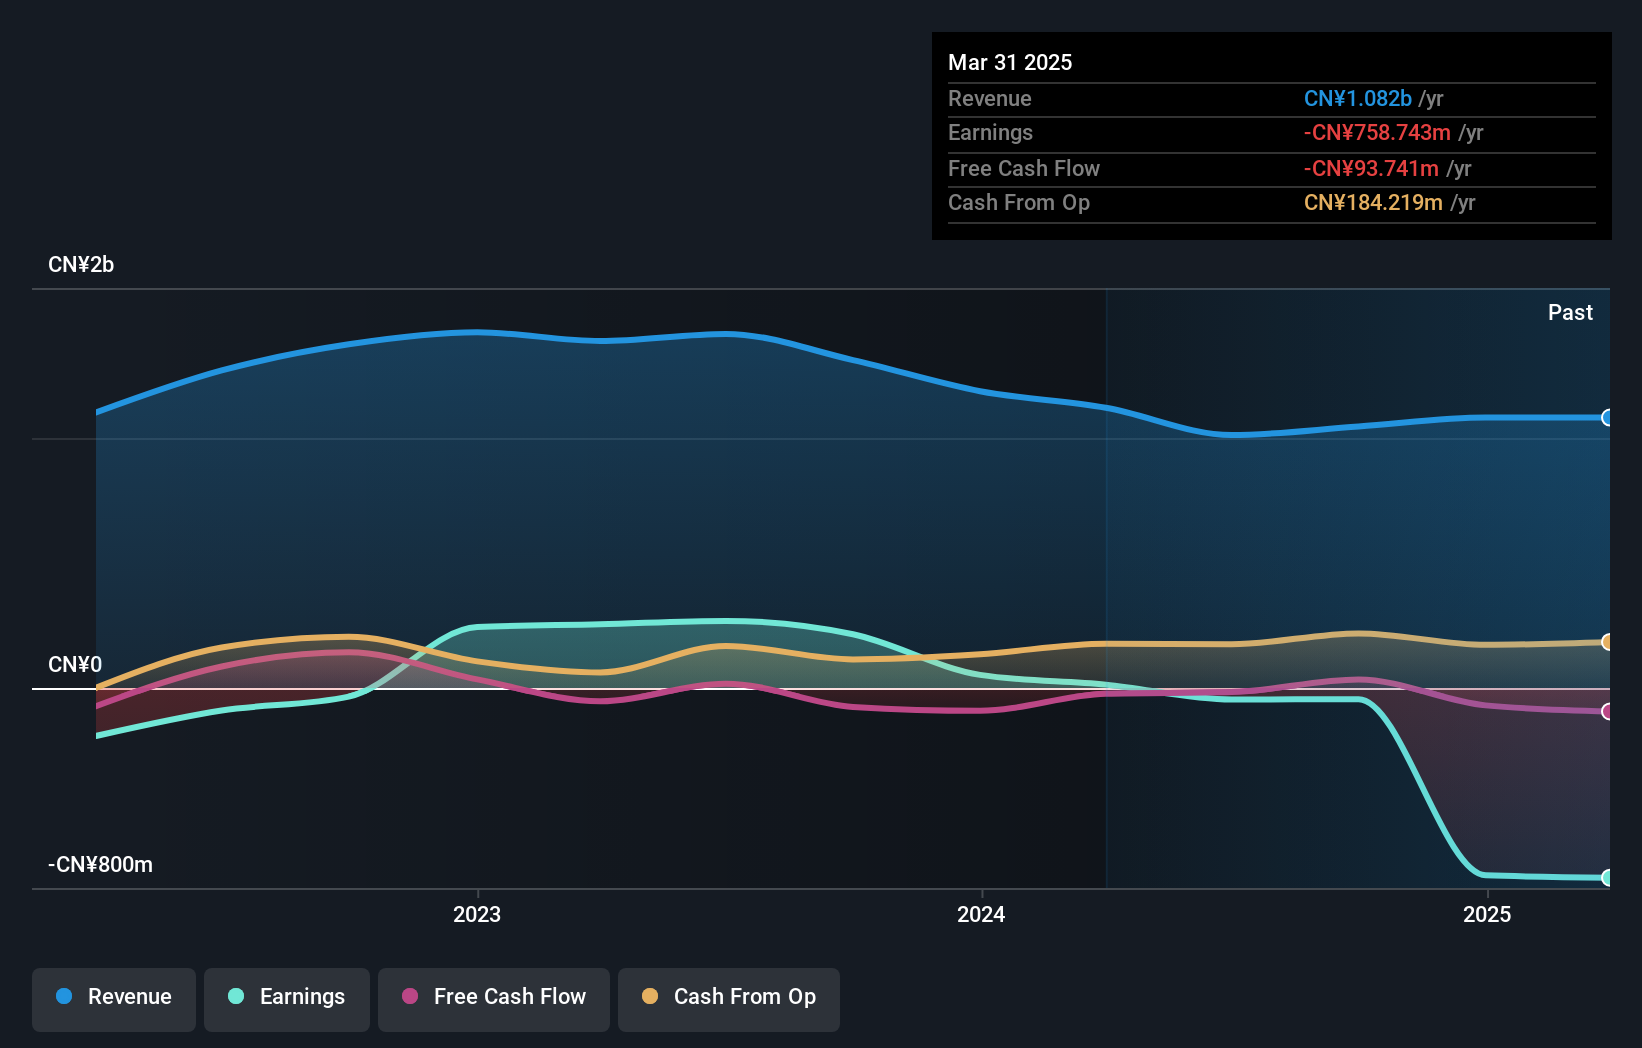Viewport: 1642px width, 1048px height.
Task: Select the Revenue endpoint marker on chart
Action: click(x=1607, y=418)
